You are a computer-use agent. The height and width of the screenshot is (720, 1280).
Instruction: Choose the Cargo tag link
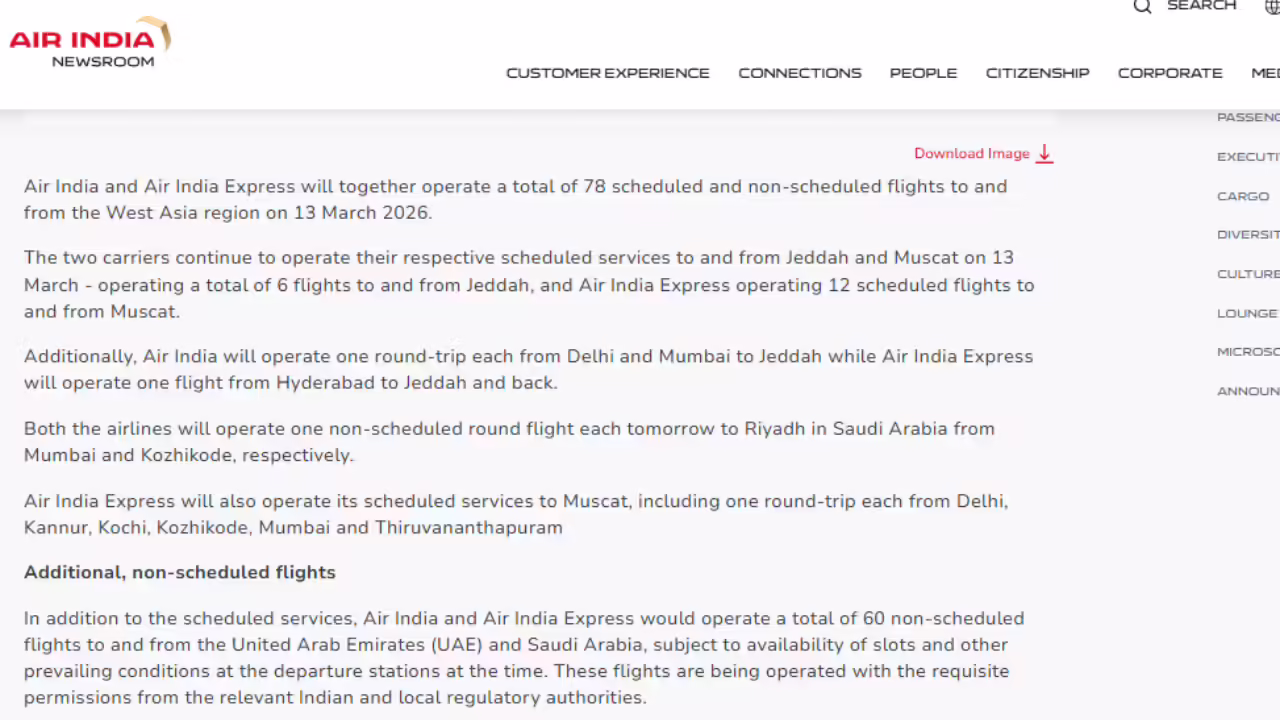point(1243,196)
